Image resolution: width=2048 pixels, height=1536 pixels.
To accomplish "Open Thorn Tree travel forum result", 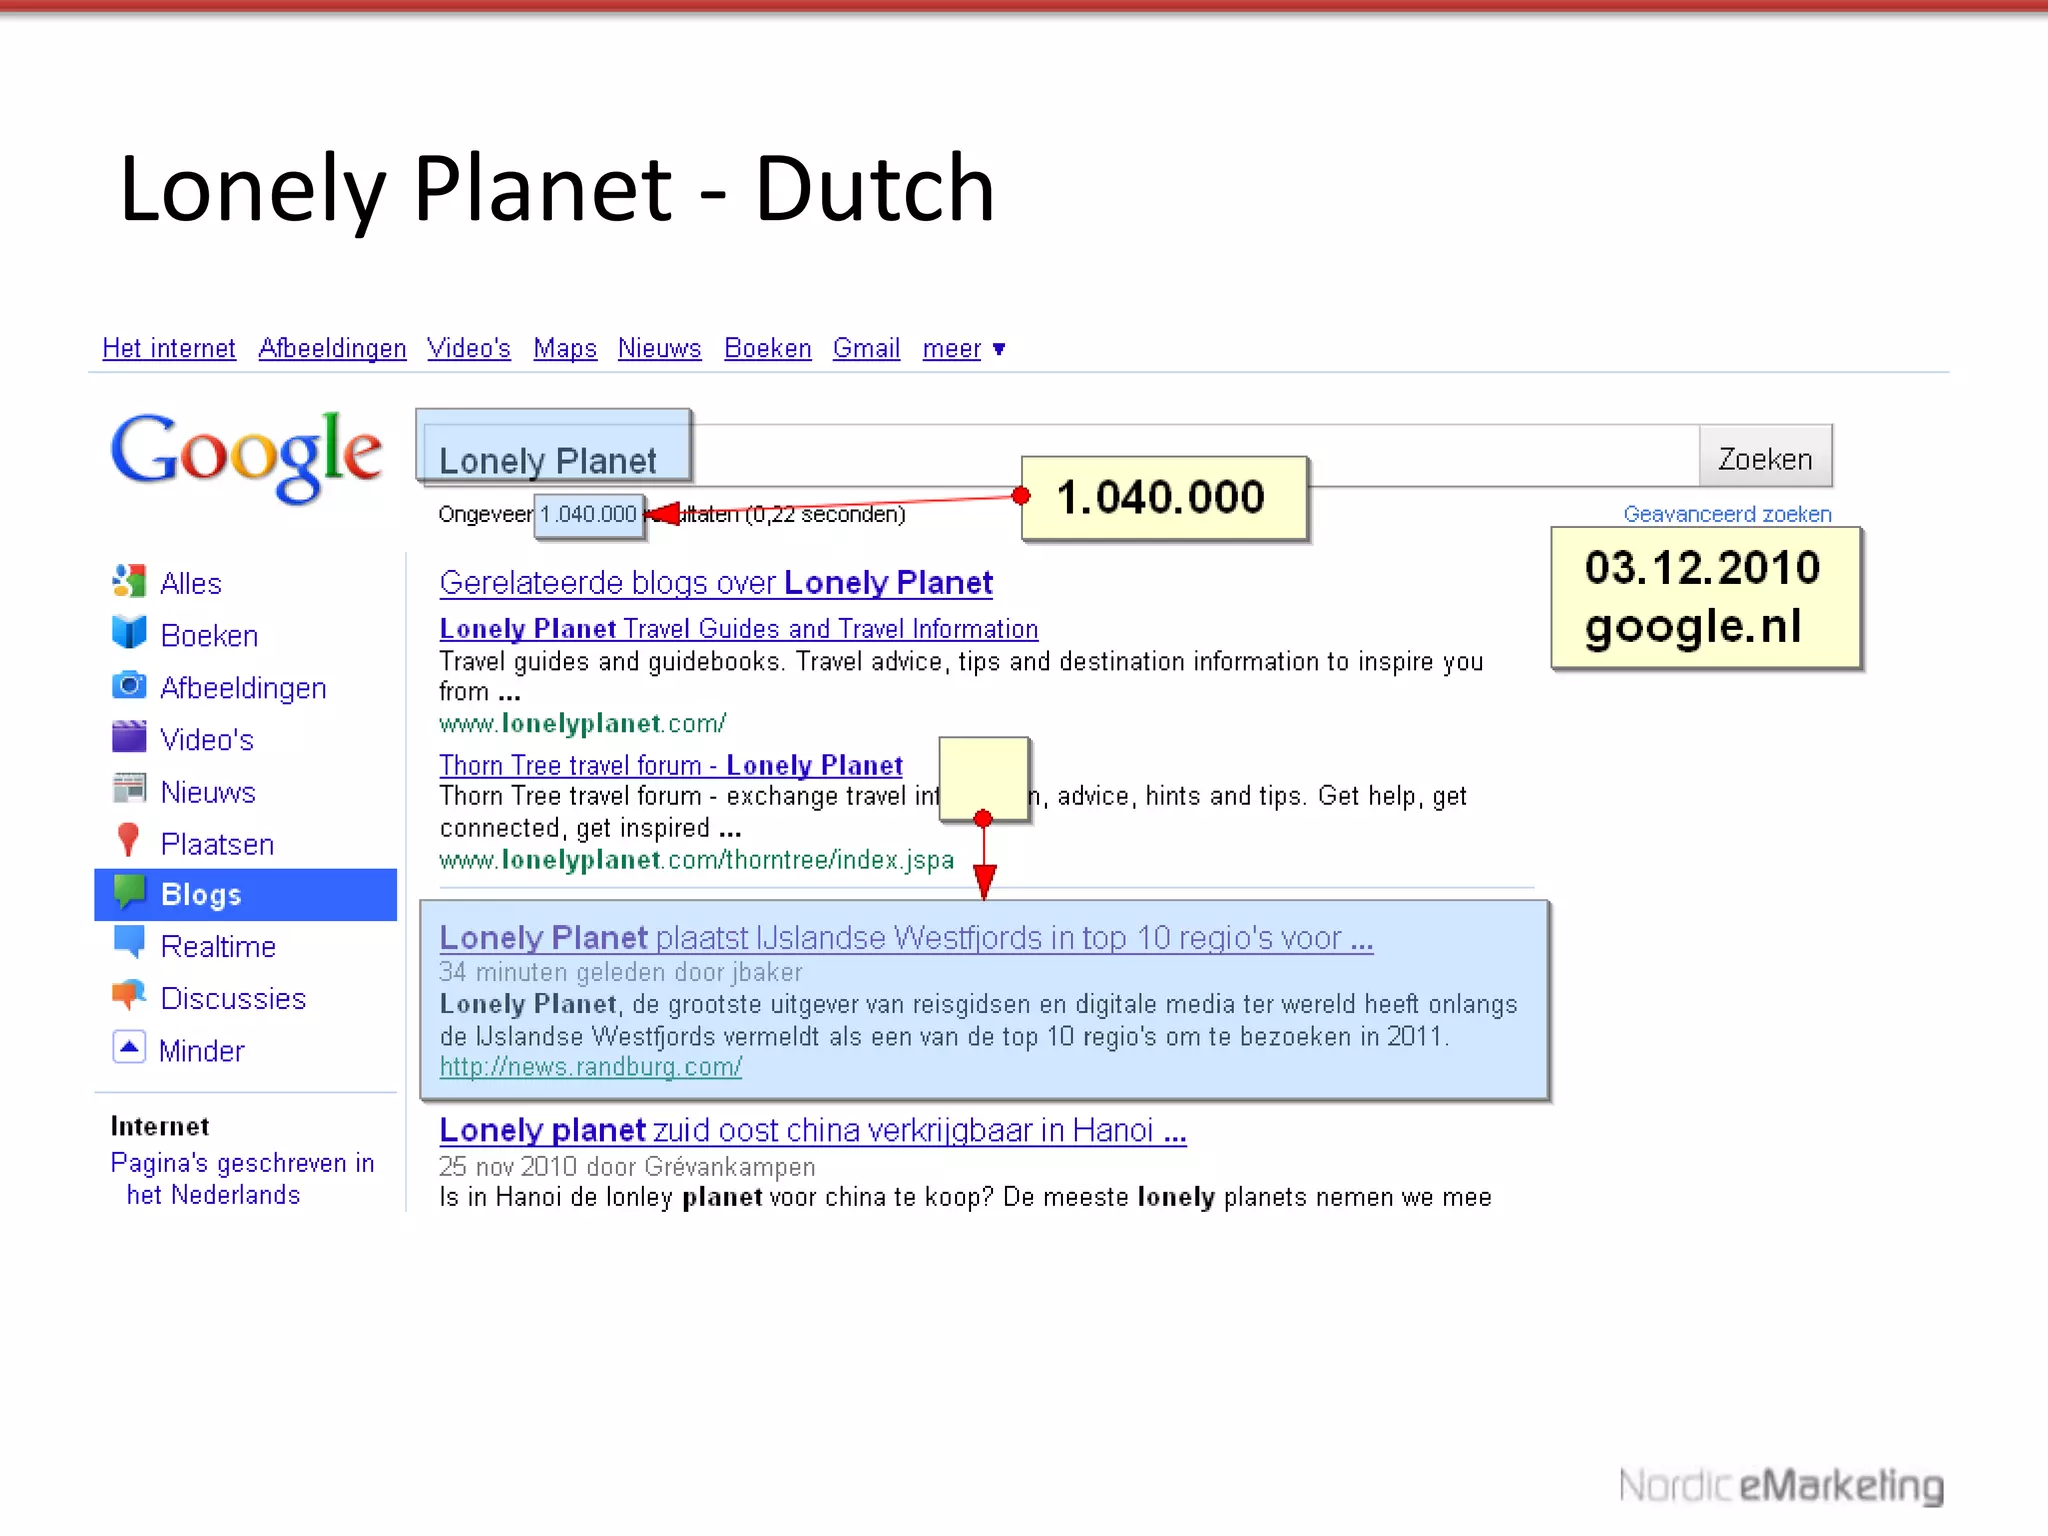I will [x=671, y=765].
